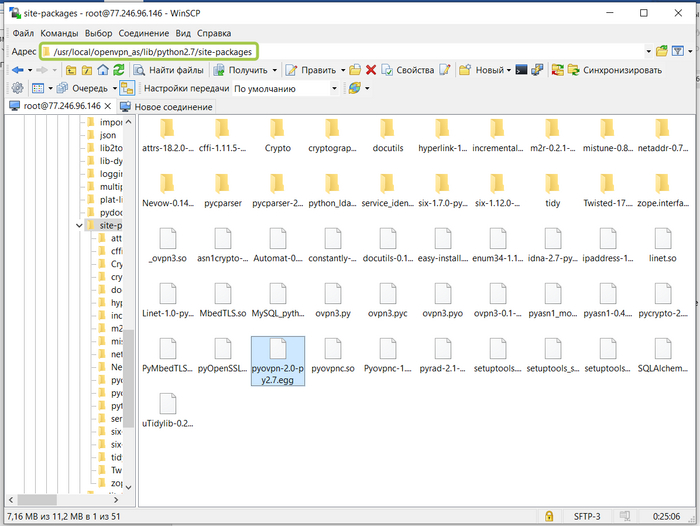The image size is (700, 526).
Task: Open transfer settings 'По умолчанию' combo box
Action: click(285, 88)
